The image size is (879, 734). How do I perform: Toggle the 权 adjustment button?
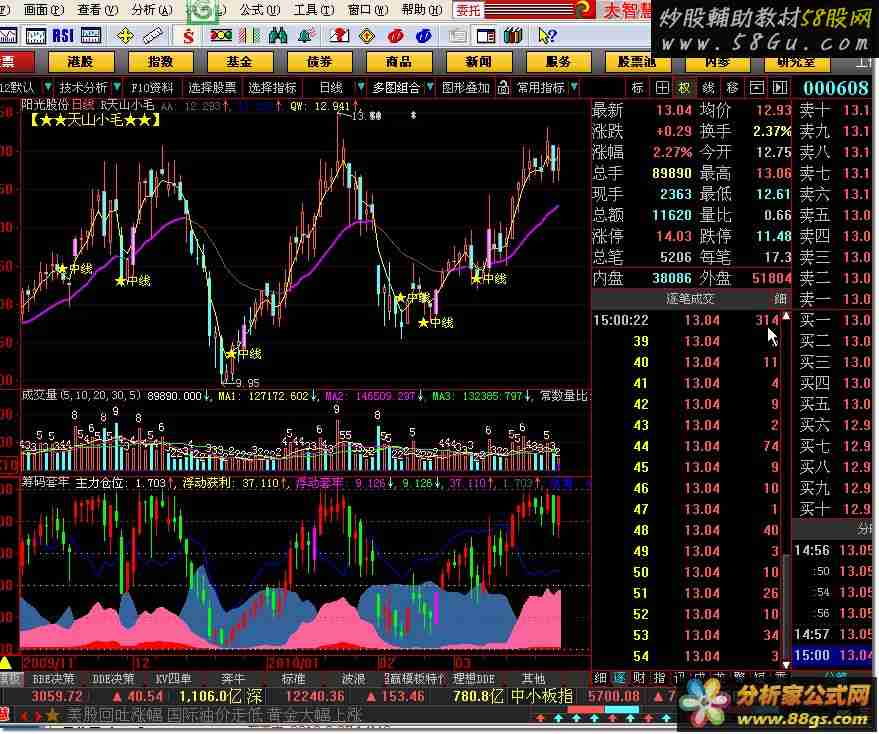685,88
